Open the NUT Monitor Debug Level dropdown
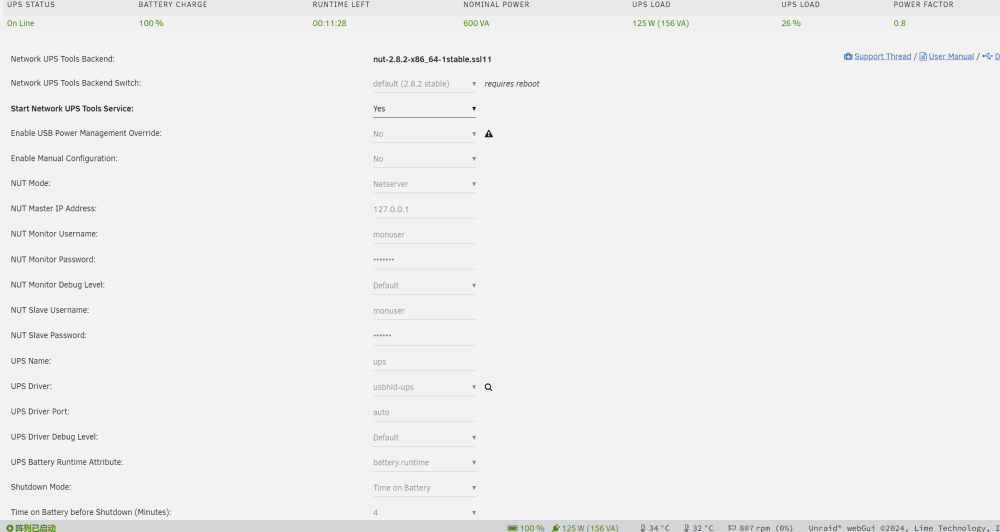 point(425,286)
